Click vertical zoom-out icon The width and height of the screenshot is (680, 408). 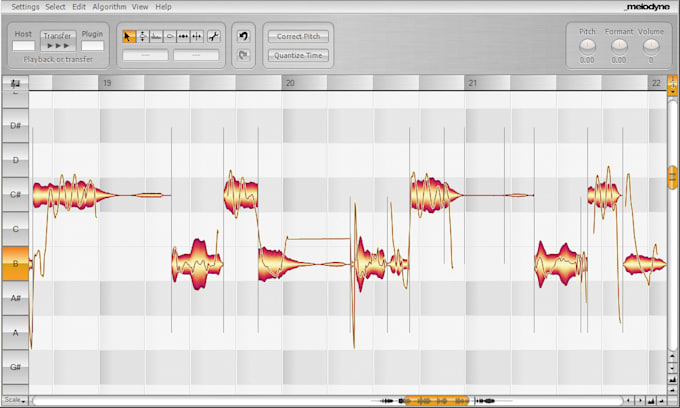(672, 389)
